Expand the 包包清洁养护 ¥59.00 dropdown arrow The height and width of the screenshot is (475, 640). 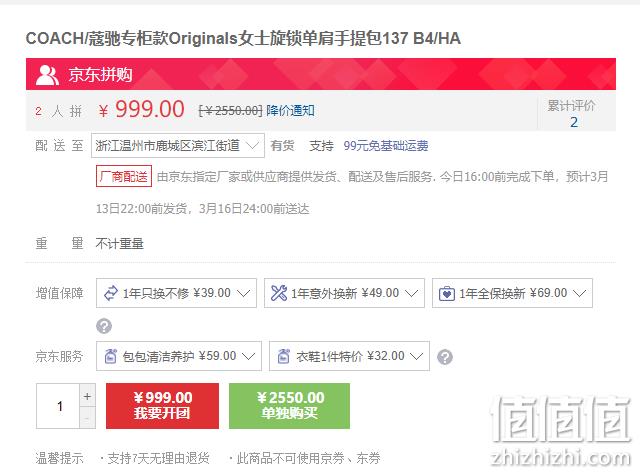click(249, 356)
